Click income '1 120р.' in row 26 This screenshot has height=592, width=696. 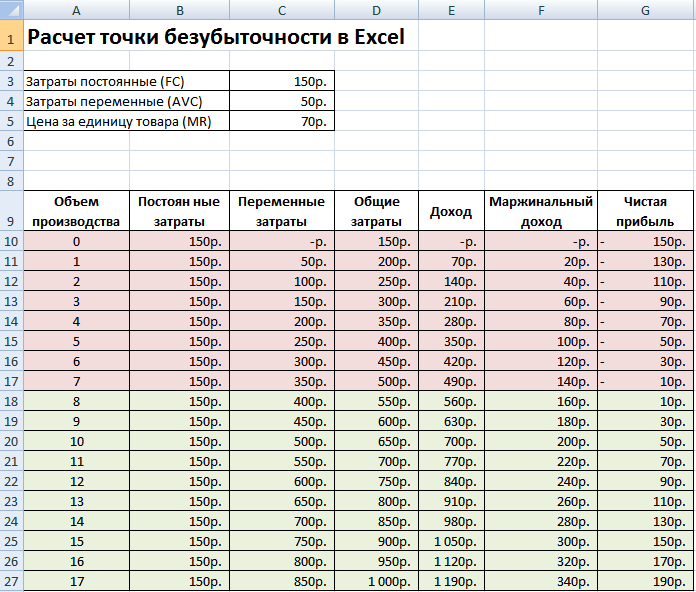click(x=451, y=561)
